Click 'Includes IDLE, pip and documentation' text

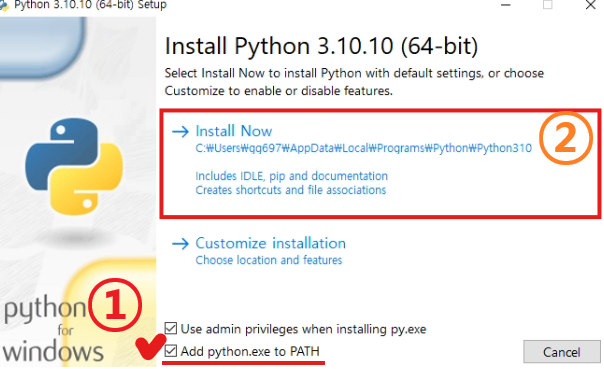[292, 176]
